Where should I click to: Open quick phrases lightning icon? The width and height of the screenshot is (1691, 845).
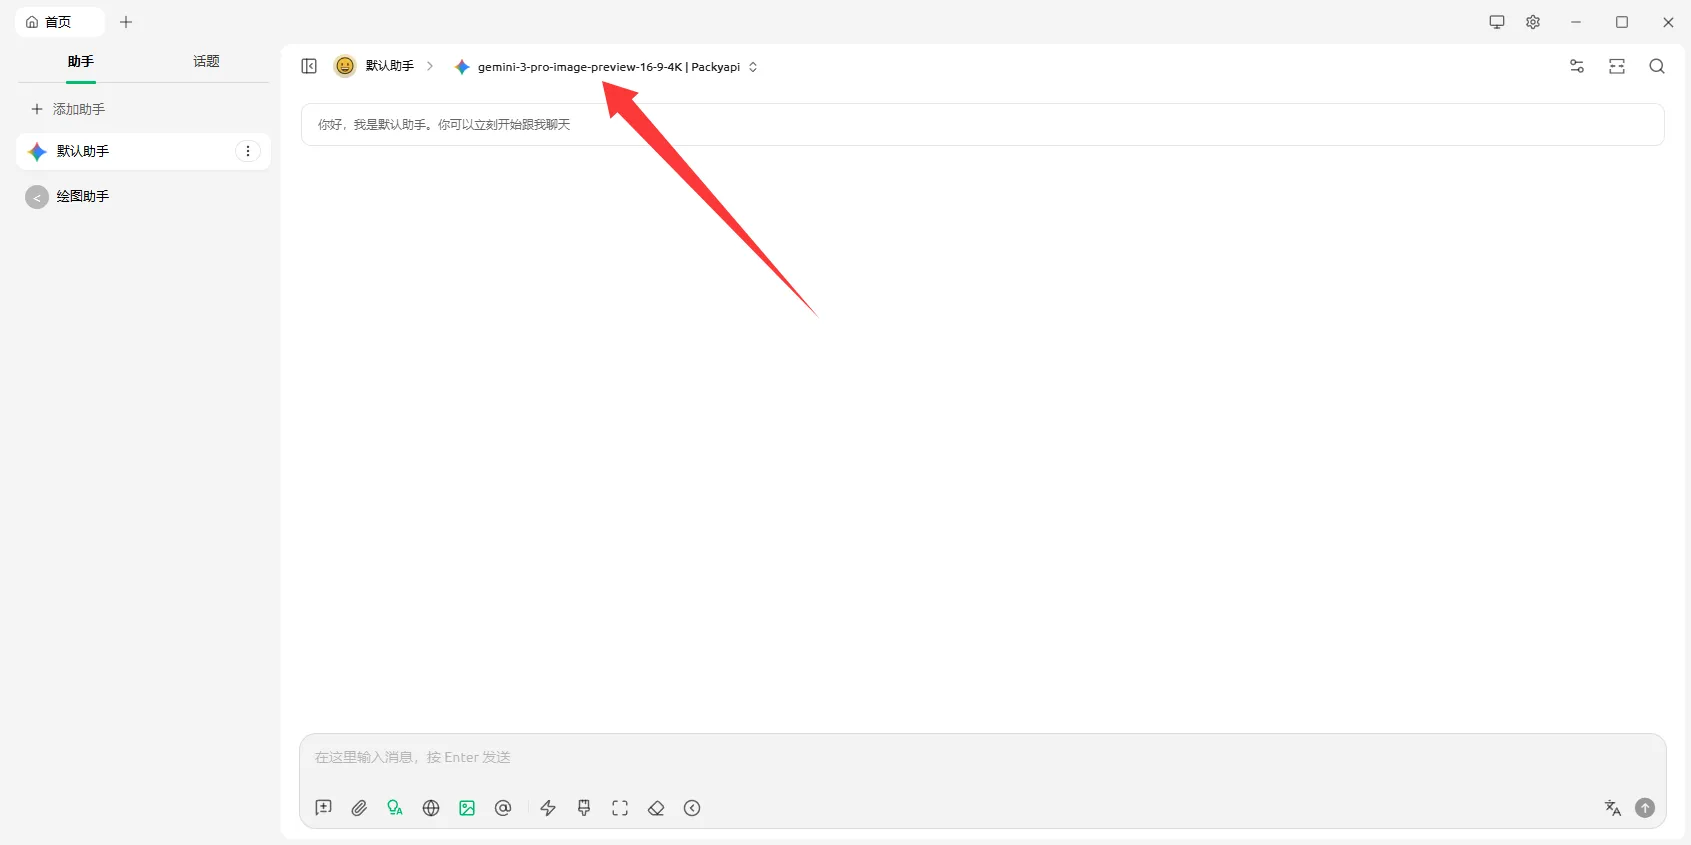[x=548, y=808]
